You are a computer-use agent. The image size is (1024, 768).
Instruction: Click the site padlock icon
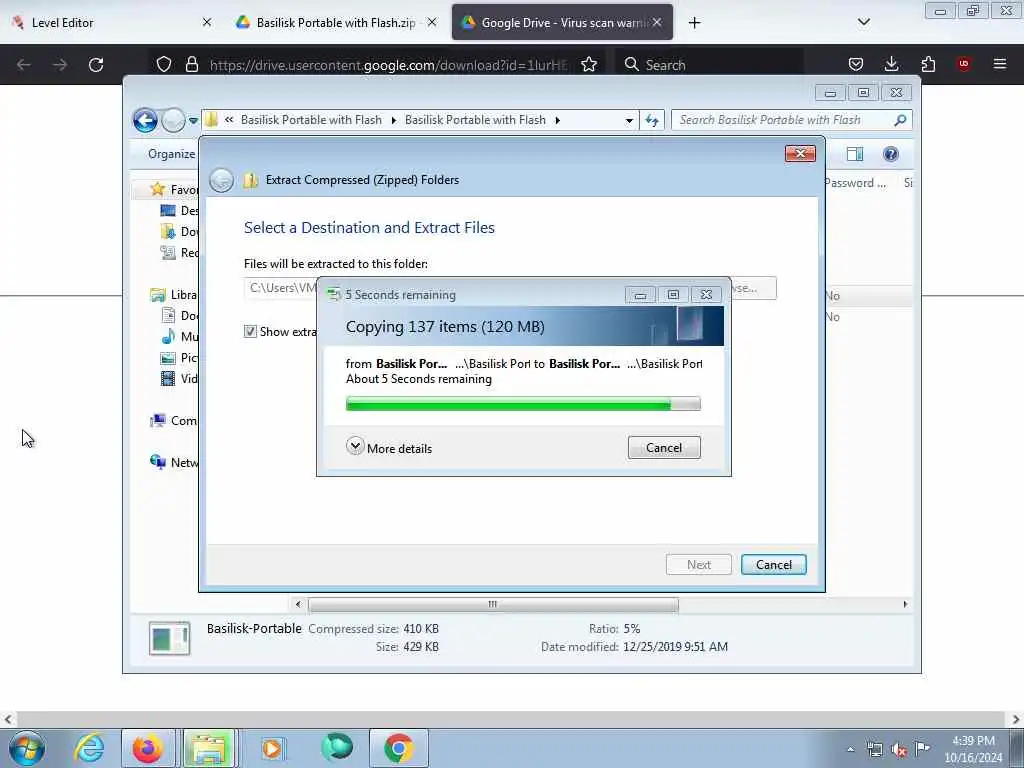tap(191, 64)
